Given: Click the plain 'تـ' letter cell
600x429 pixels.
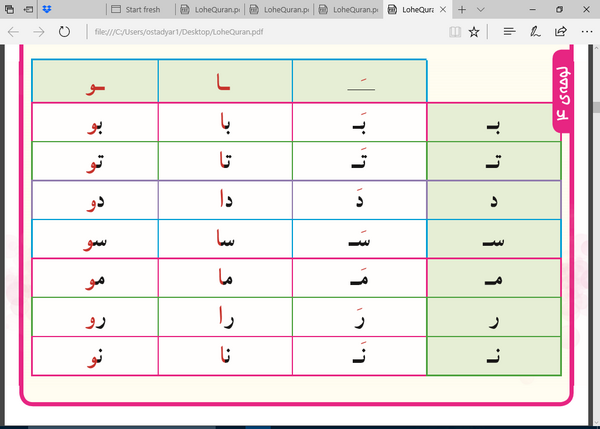Looking at the screenshot, I should [x=494, y=161].
